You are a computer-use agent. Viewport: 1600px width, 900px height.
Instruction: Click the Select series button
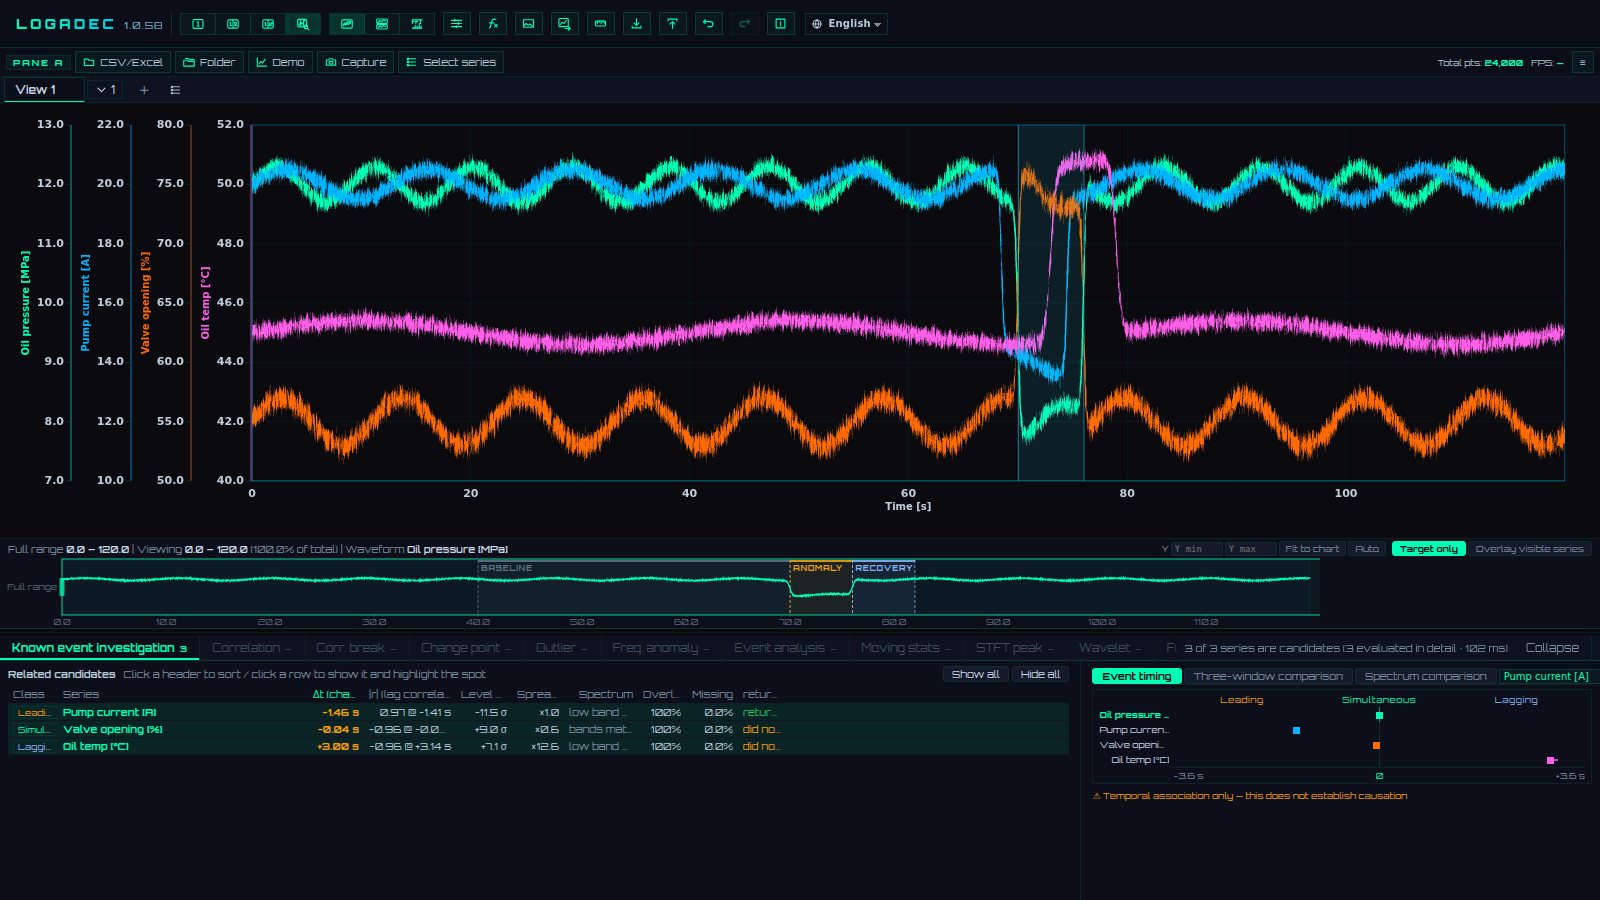pyautogui.click(x=451, y=62)
